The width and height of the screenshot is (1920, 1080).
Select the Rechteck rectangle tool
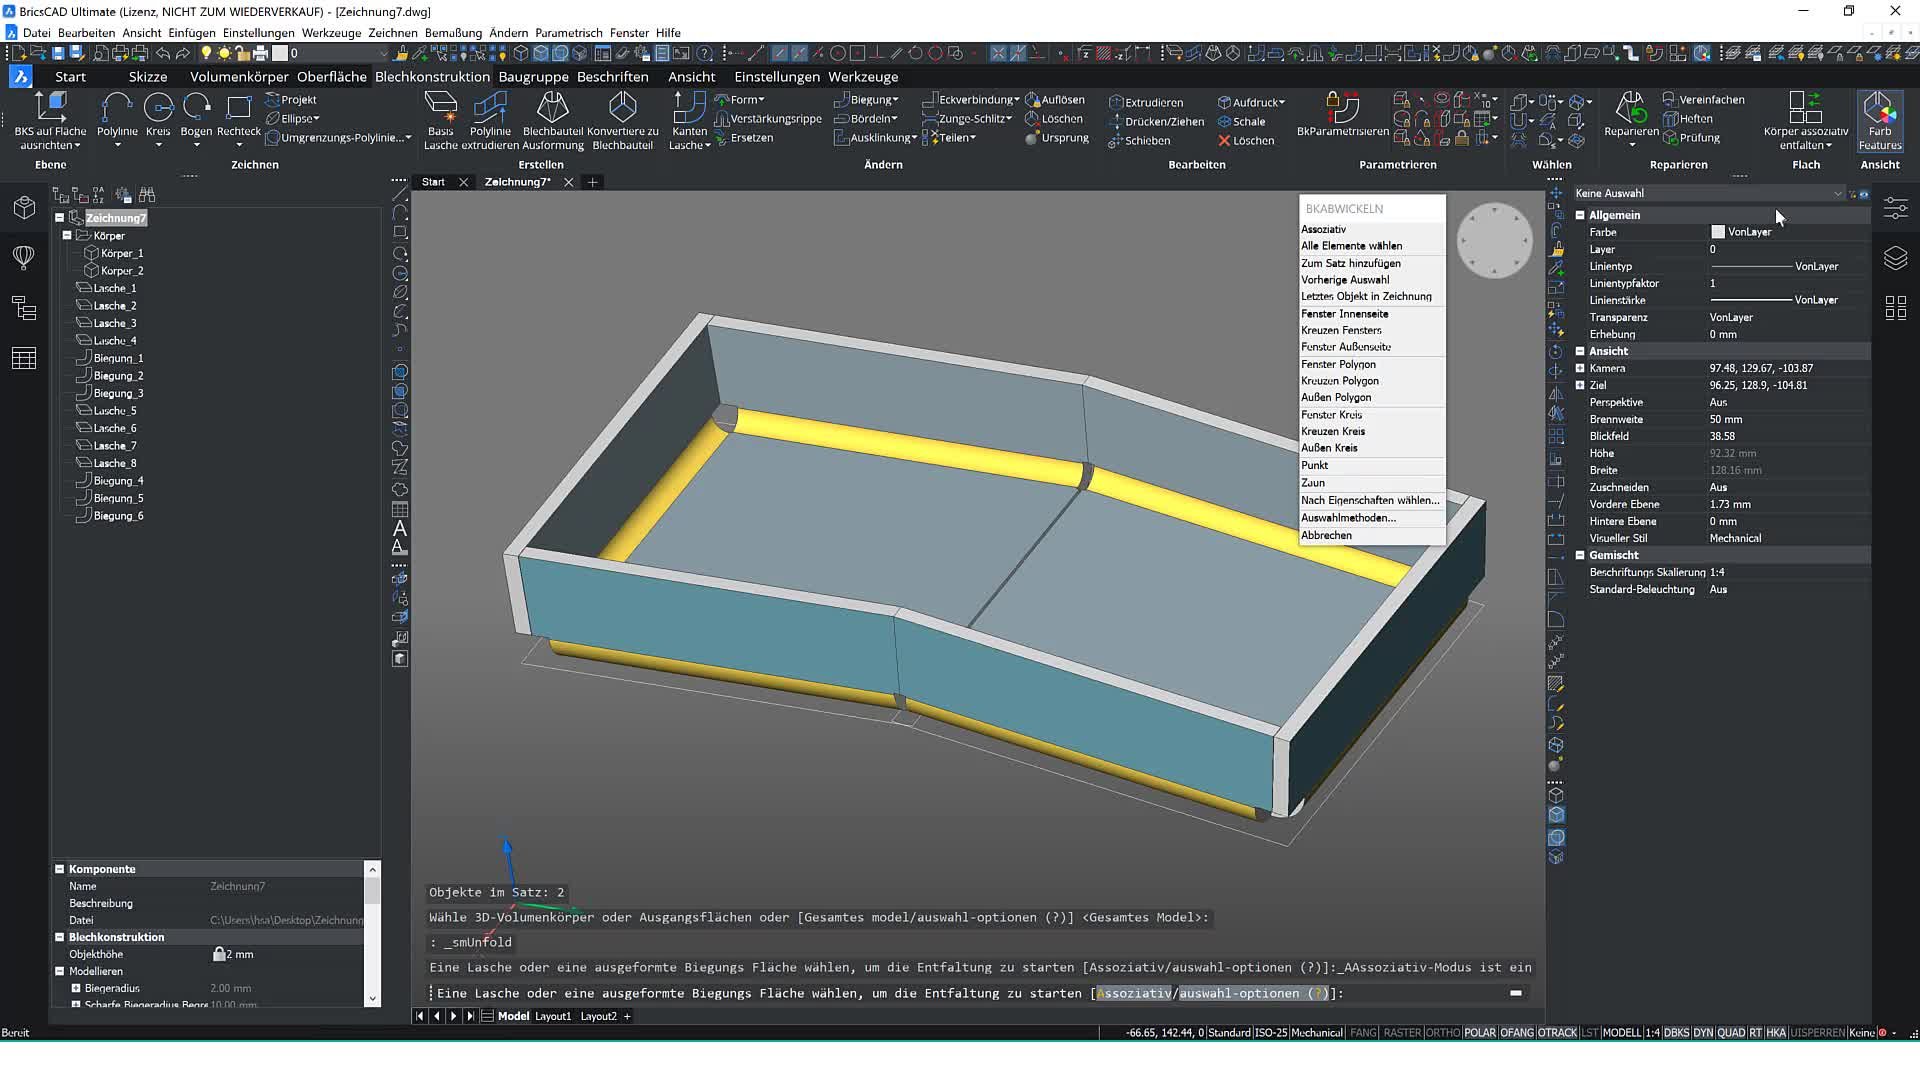point(238,107)
